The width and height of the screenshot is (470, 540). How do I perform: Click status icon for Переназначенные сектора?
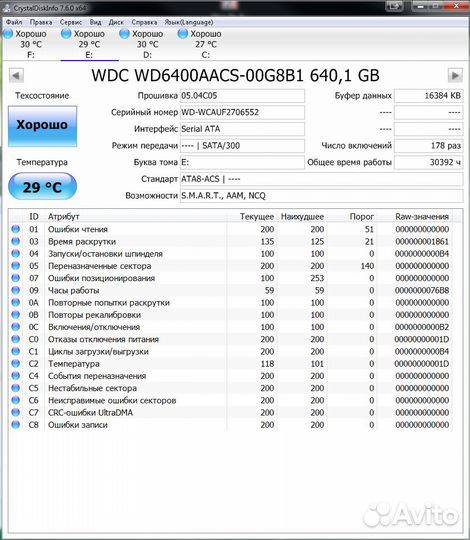click(x=15, y=266)
